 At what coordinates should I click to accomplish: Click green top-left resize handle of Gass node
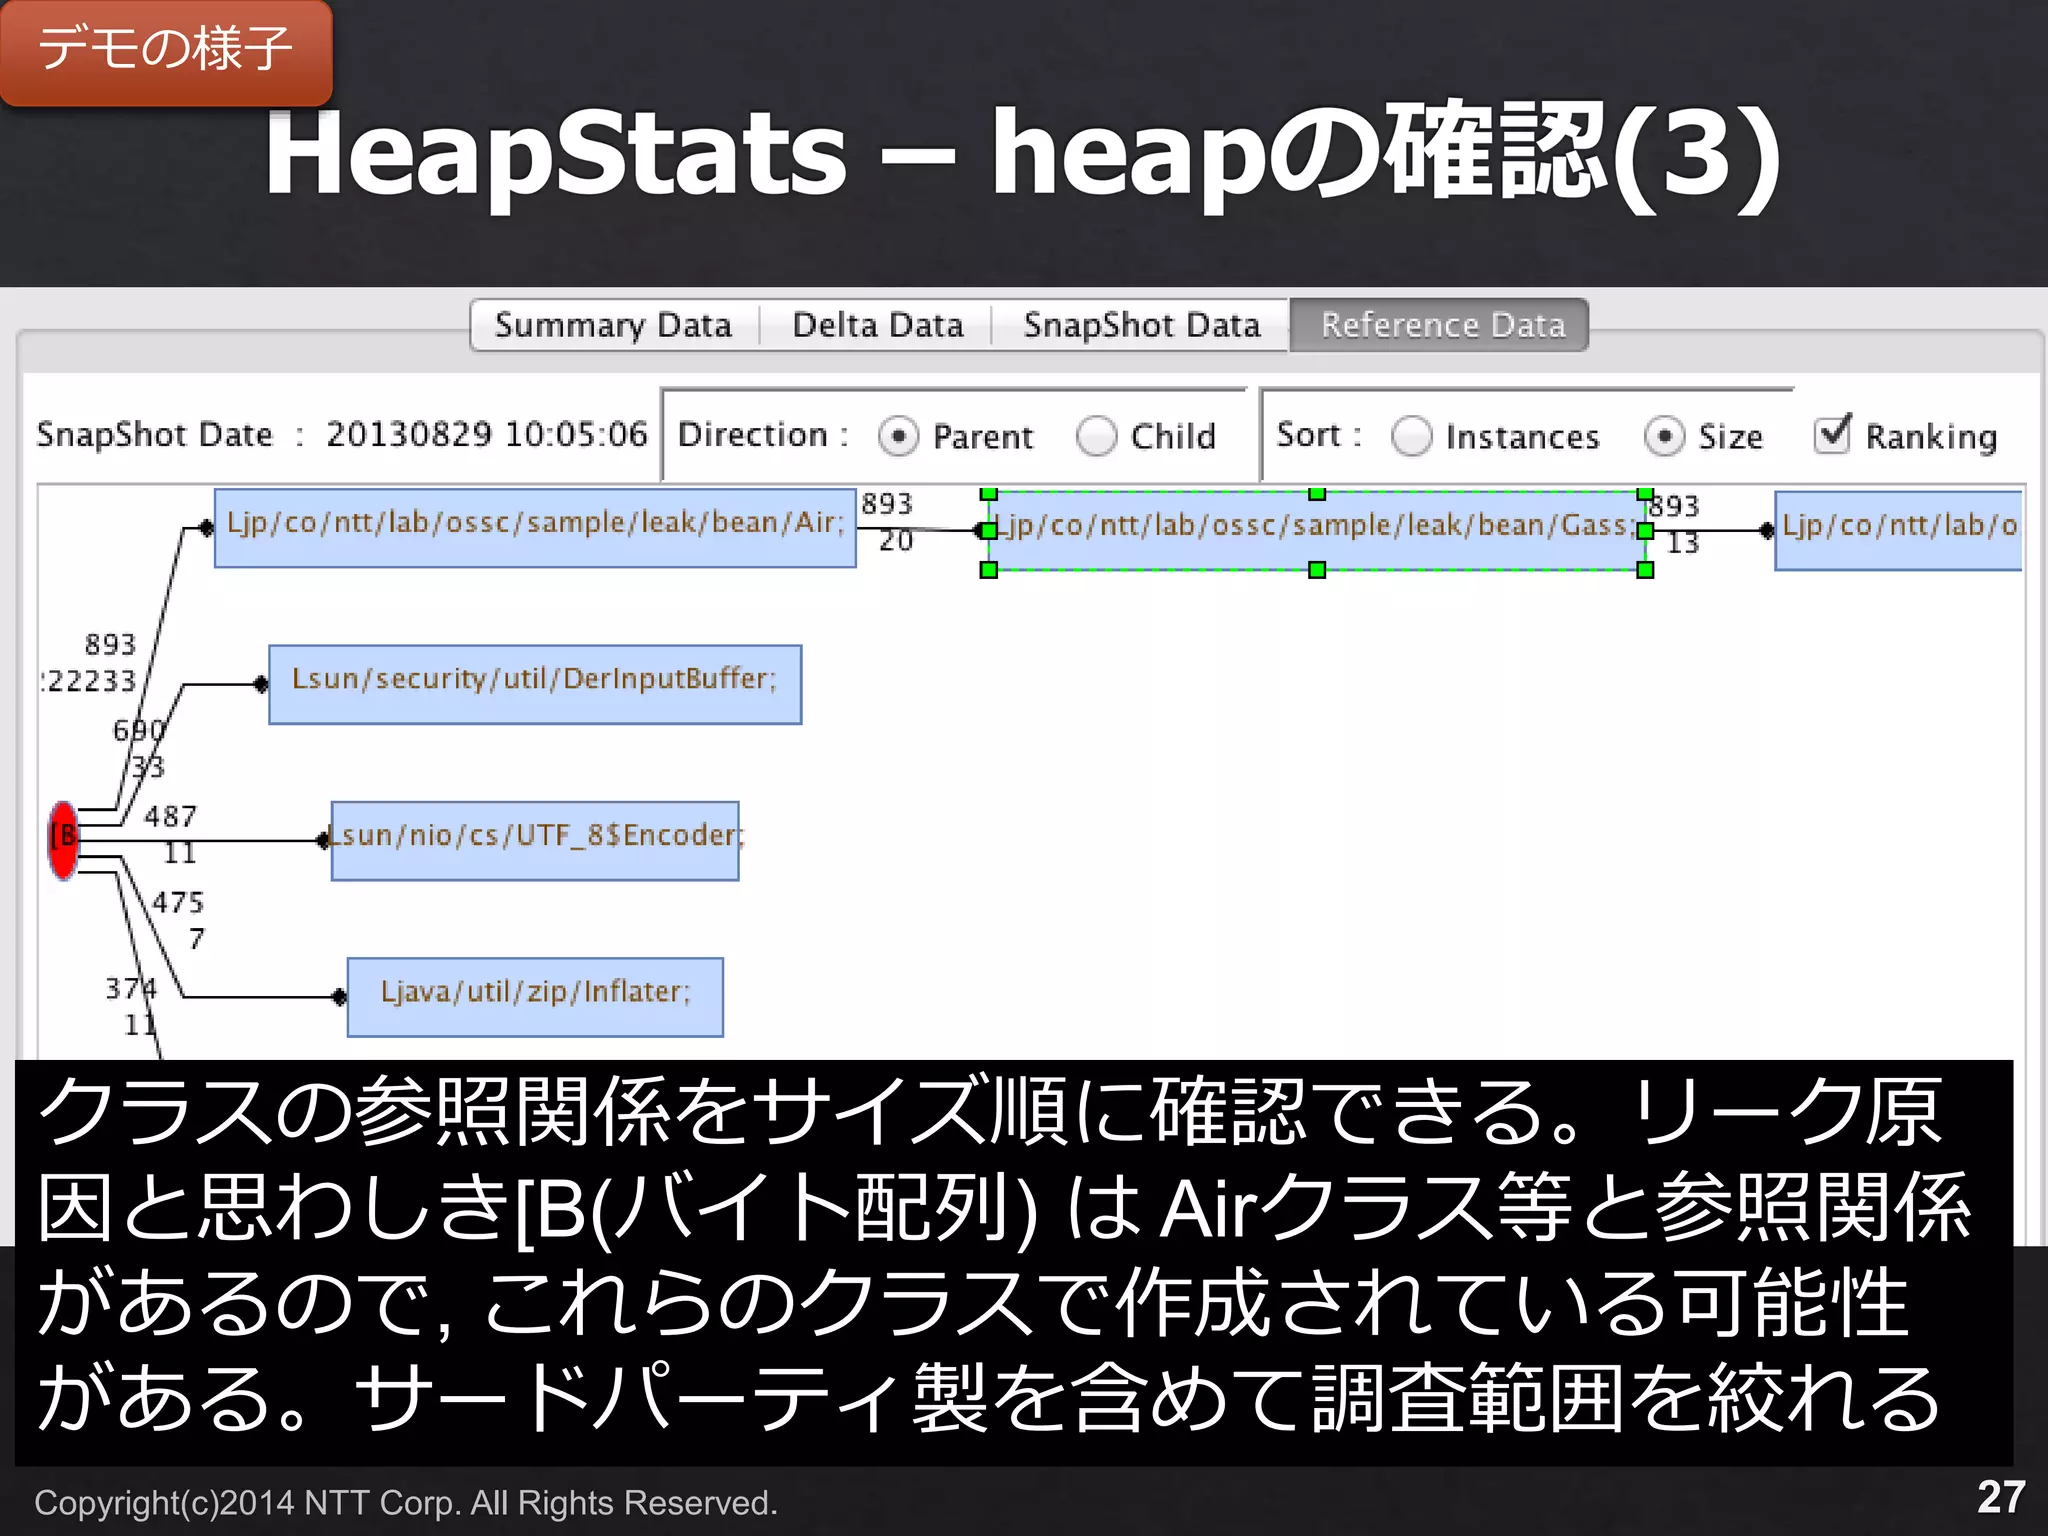[988, 494]
